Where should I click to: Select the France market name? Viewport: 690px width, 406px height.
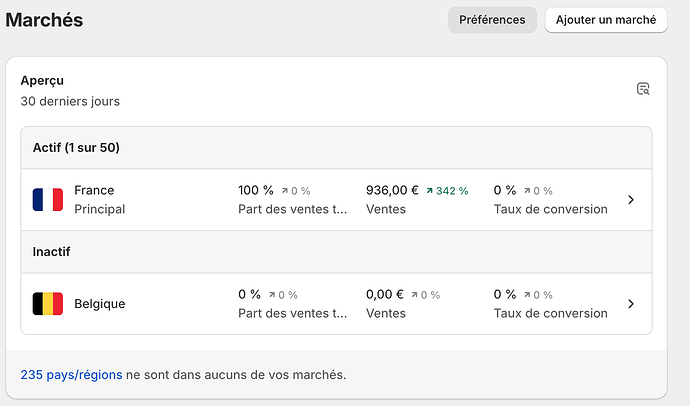pyautogui.click(x=94, y=190)
